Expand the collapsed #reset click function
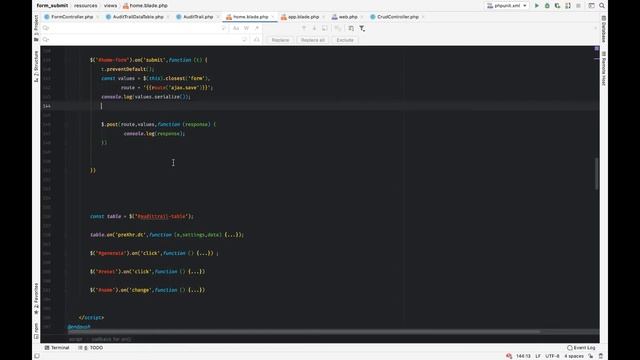 pos(196,271)
